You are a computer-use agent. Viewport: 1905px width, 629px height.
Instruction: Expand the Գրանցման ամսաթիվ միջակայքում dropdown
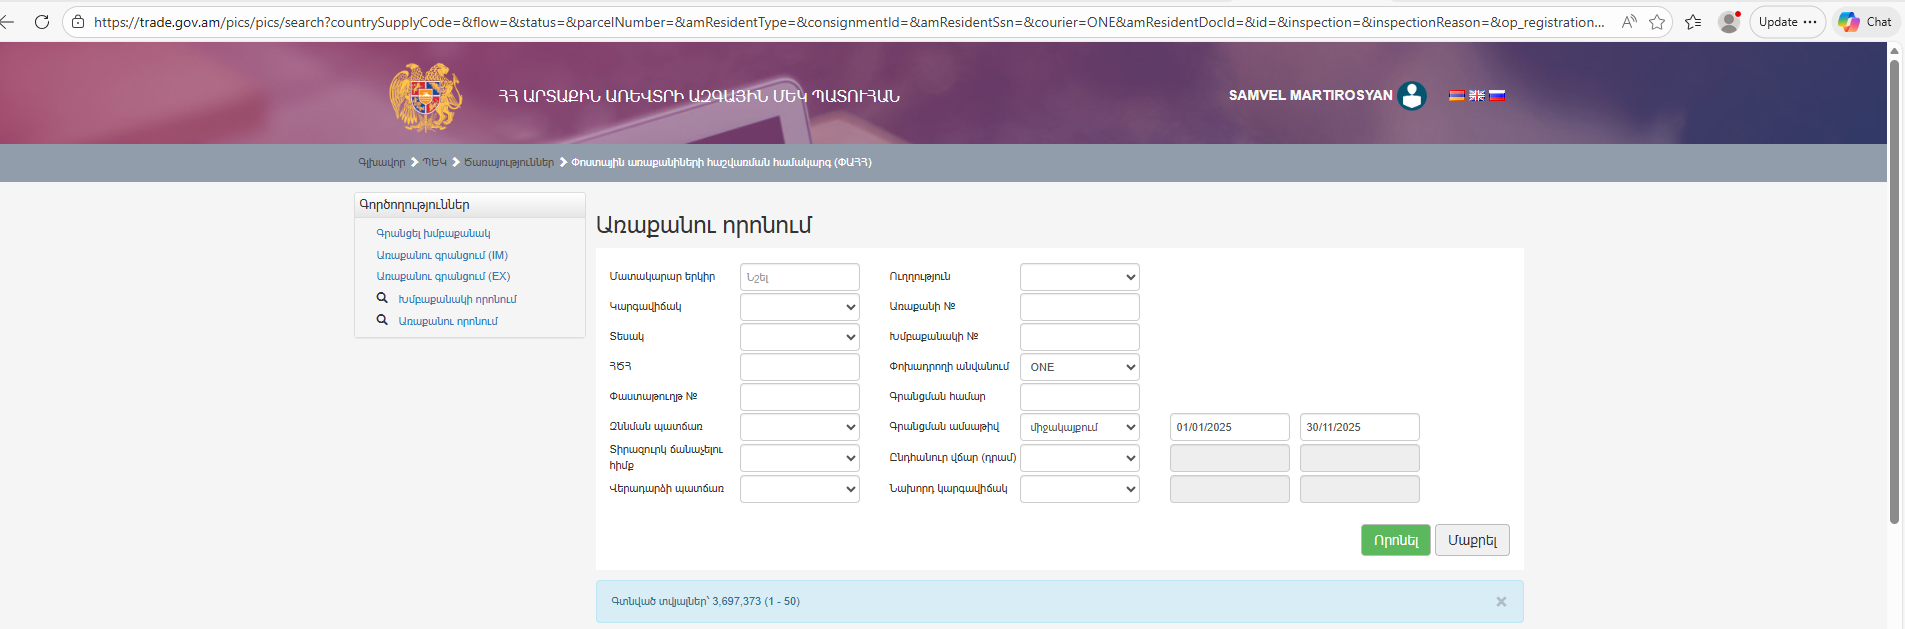point(1079,427)
